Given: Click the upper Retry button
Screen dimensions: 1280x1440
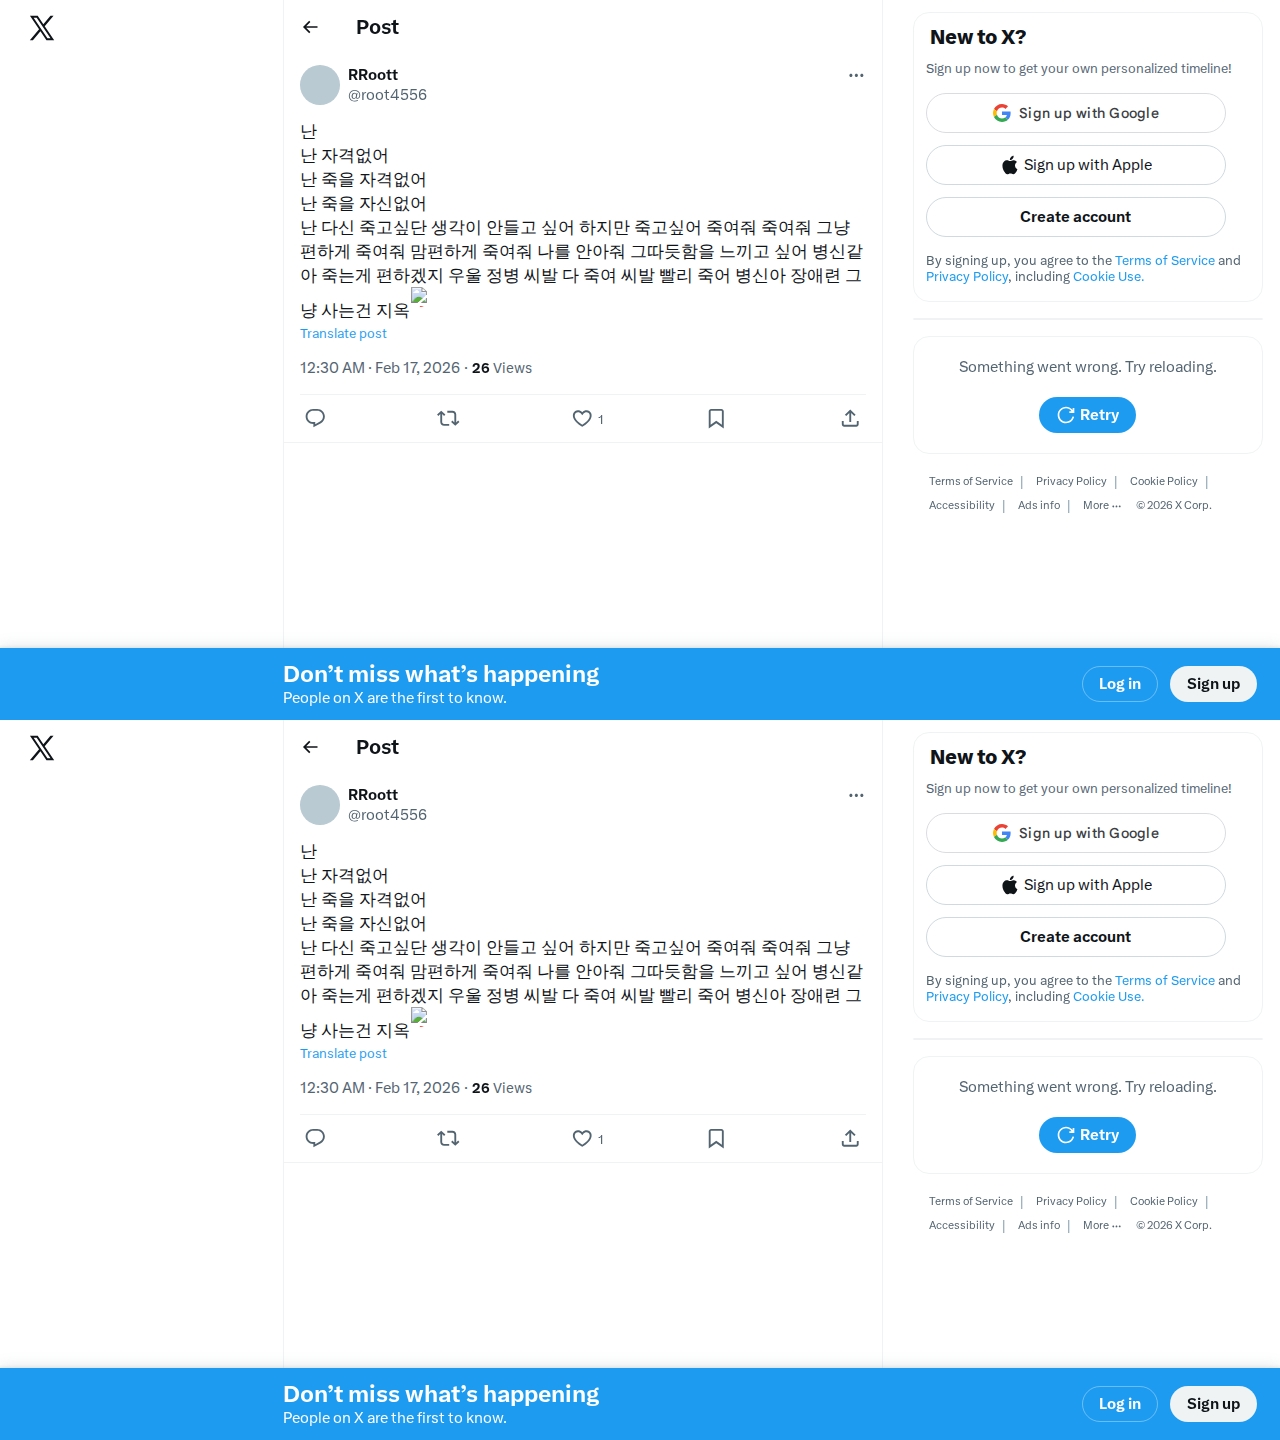Looking at the screenshot, I should click(1087, 415).
